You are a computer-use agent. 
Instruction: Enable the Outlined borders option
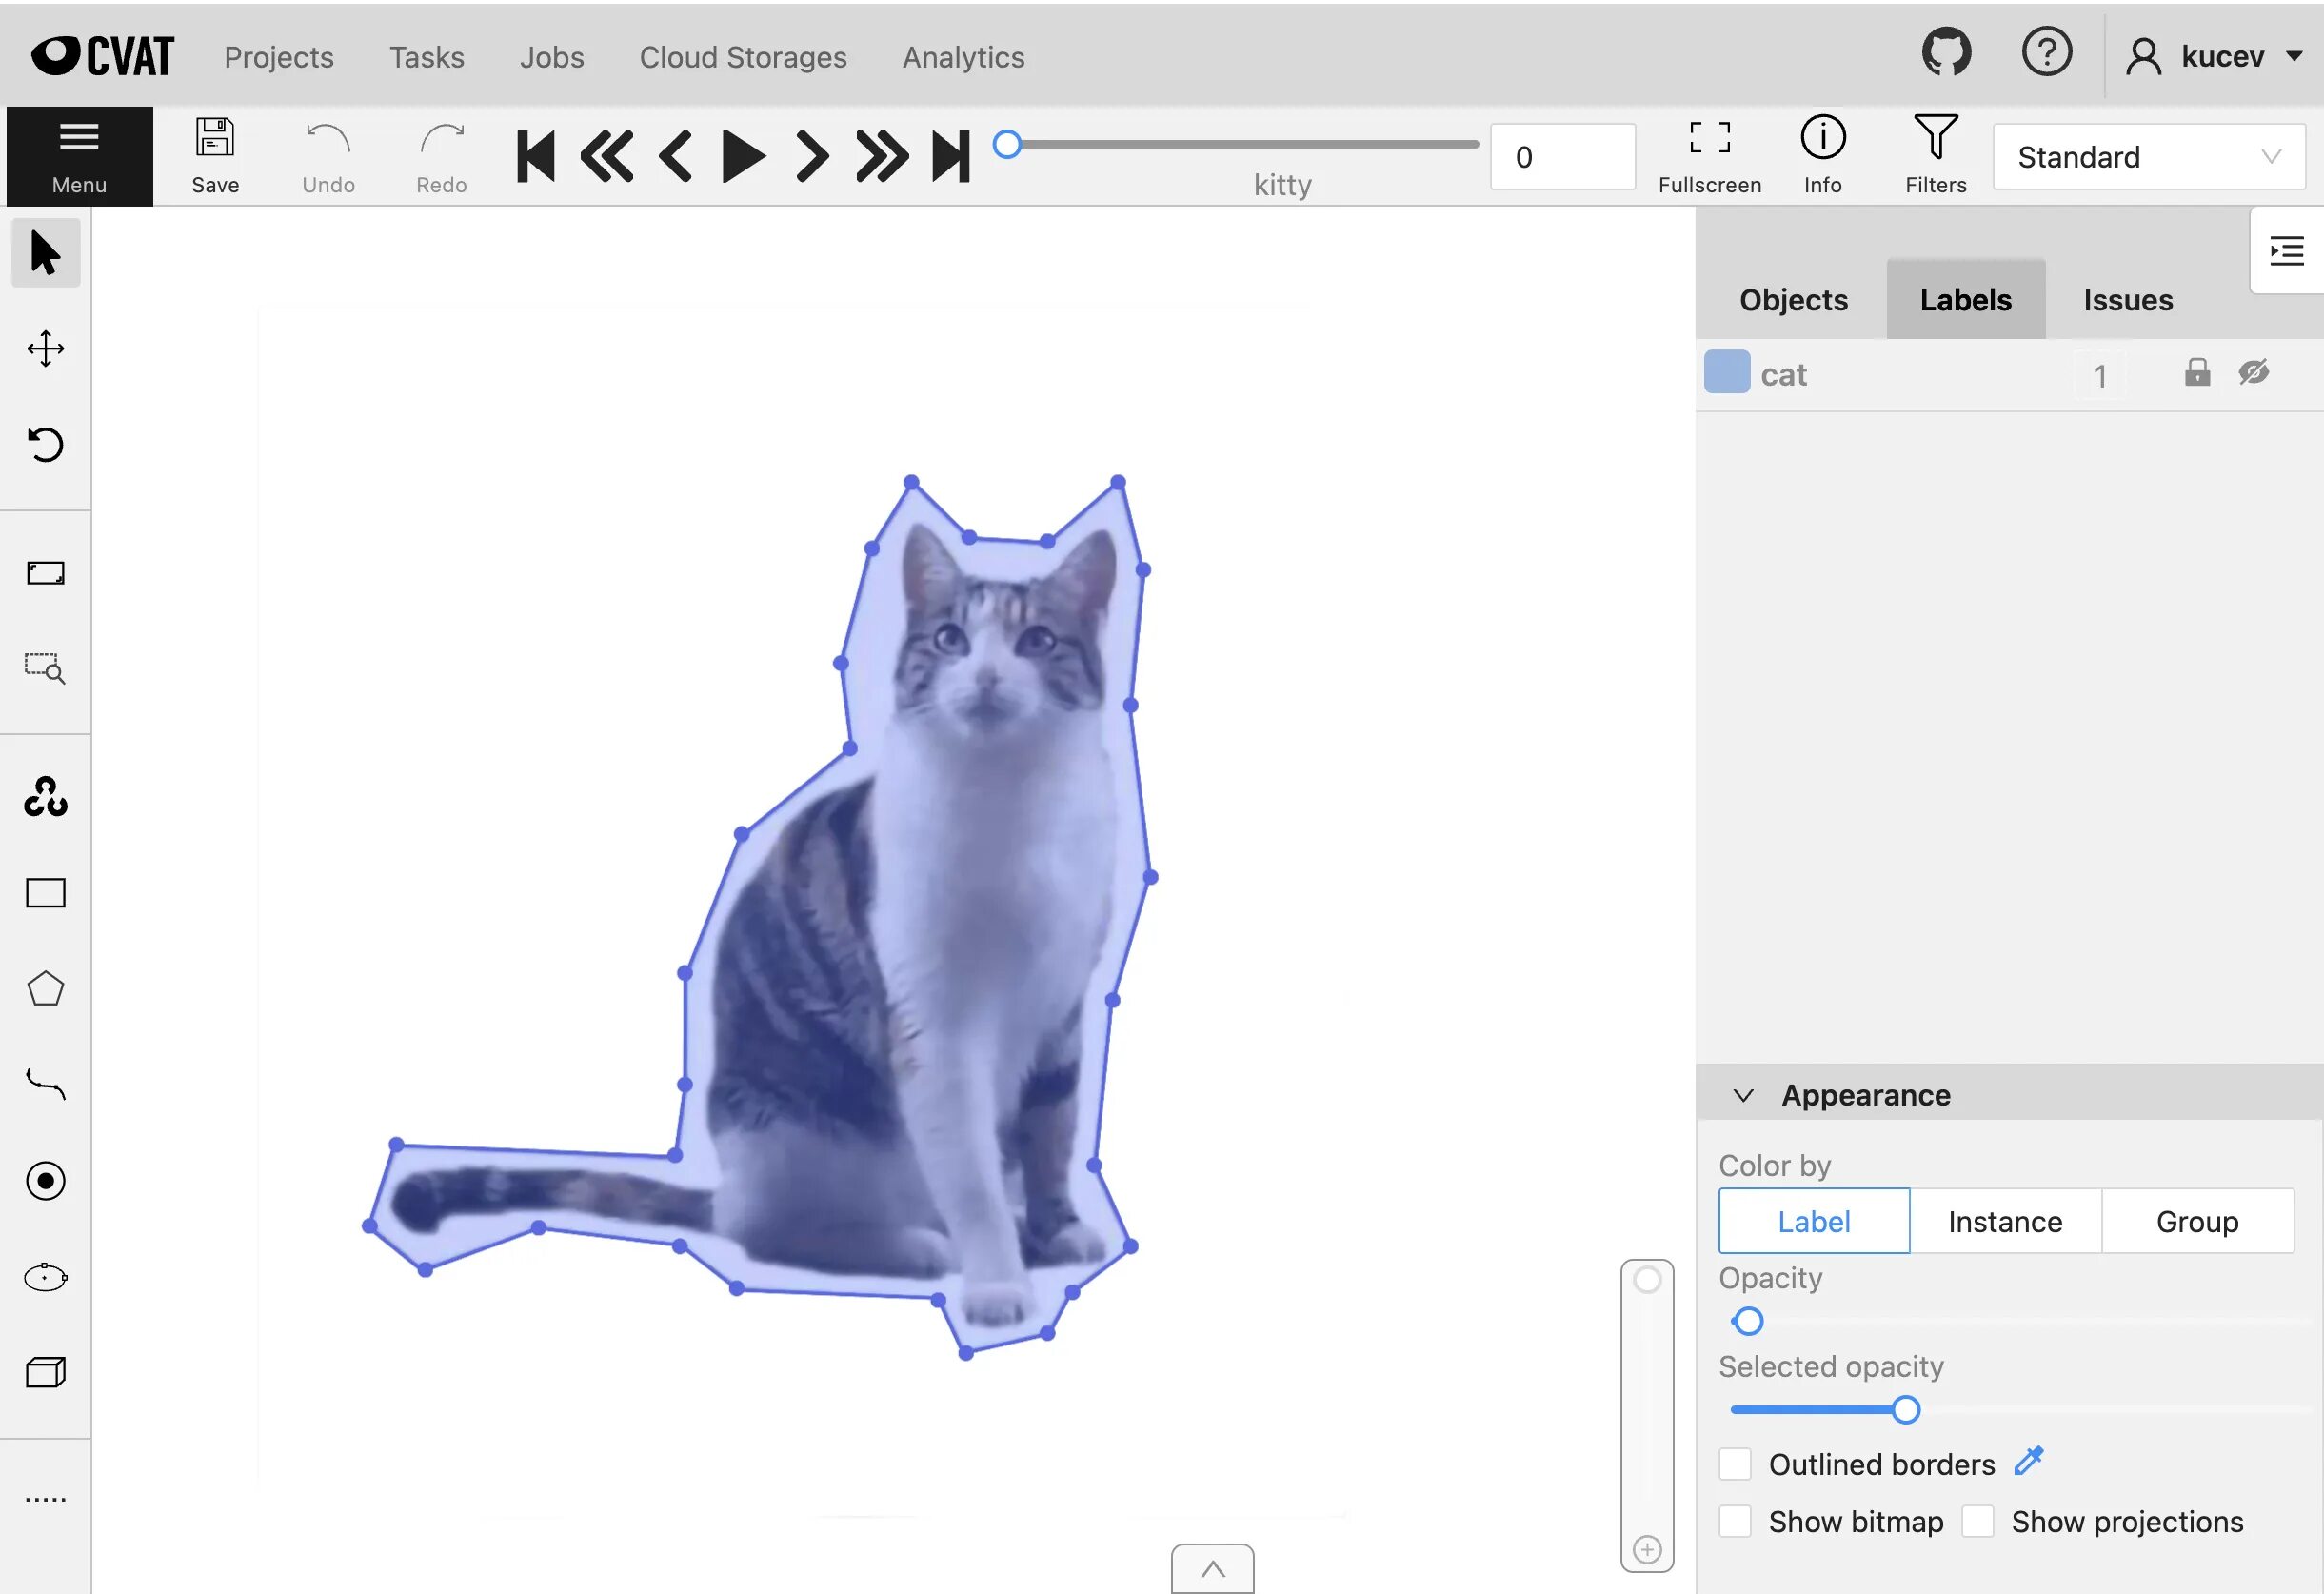(1736, 1463)
